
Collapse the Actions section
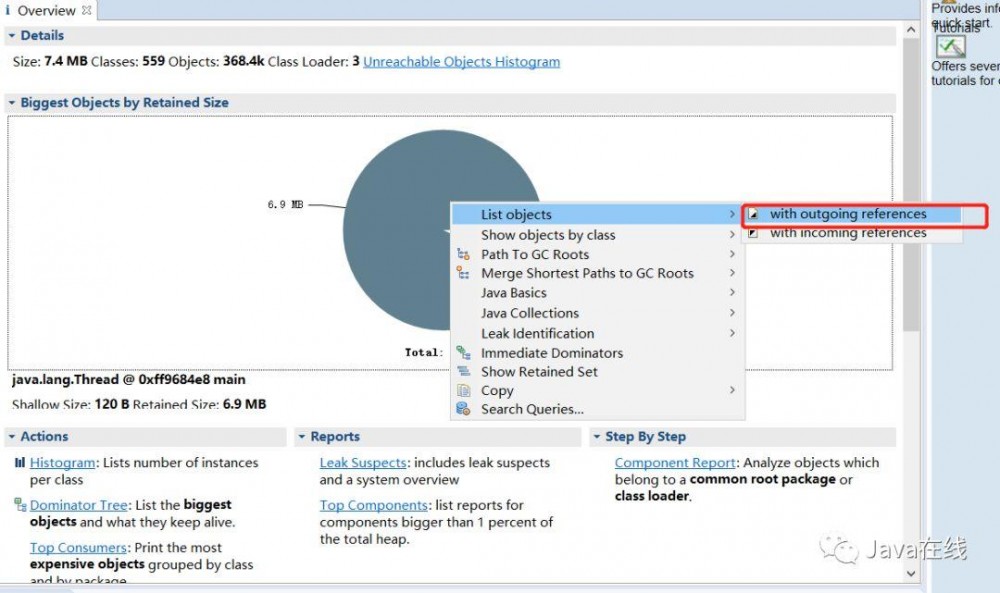point(11,437)
